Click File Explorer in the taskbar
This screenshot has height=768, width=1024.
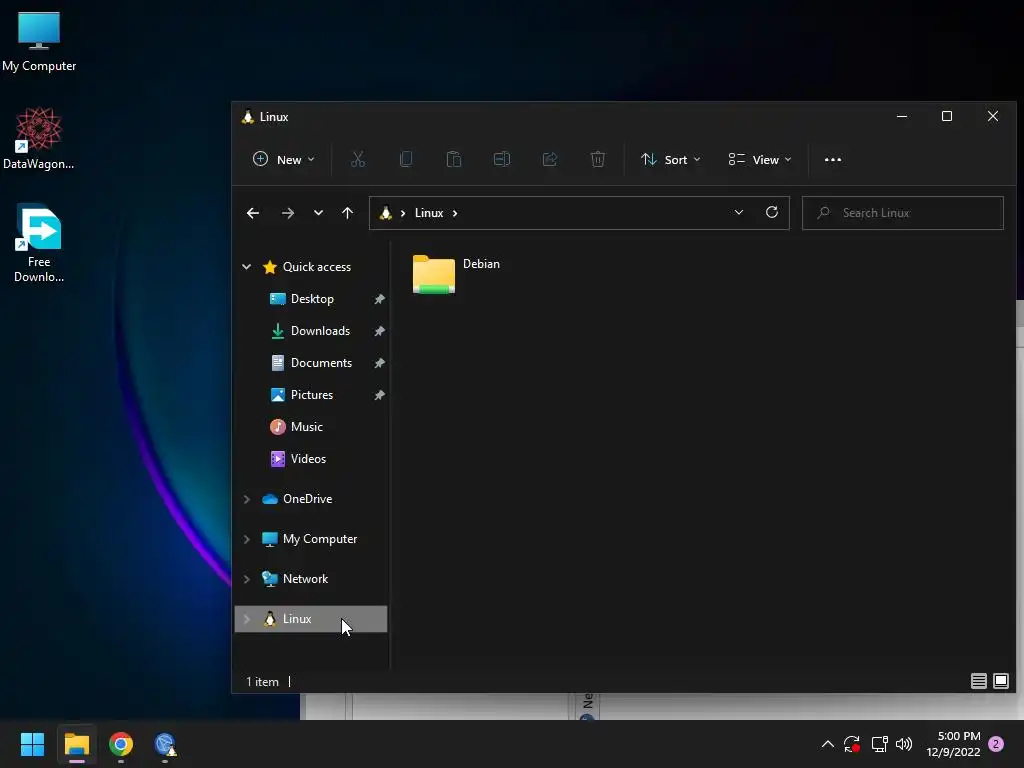pos(76,744)
